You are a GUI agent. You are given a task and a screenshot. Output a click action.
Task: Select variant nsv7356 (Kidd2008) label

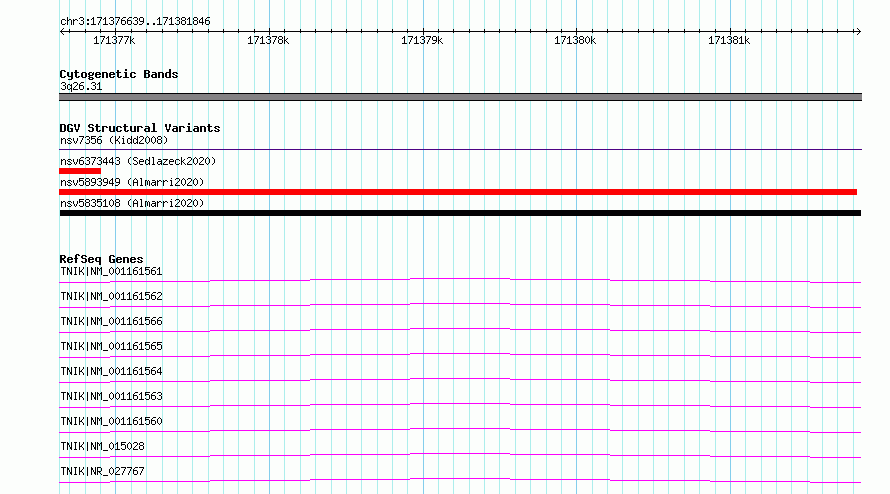click(x=114, y=140)
